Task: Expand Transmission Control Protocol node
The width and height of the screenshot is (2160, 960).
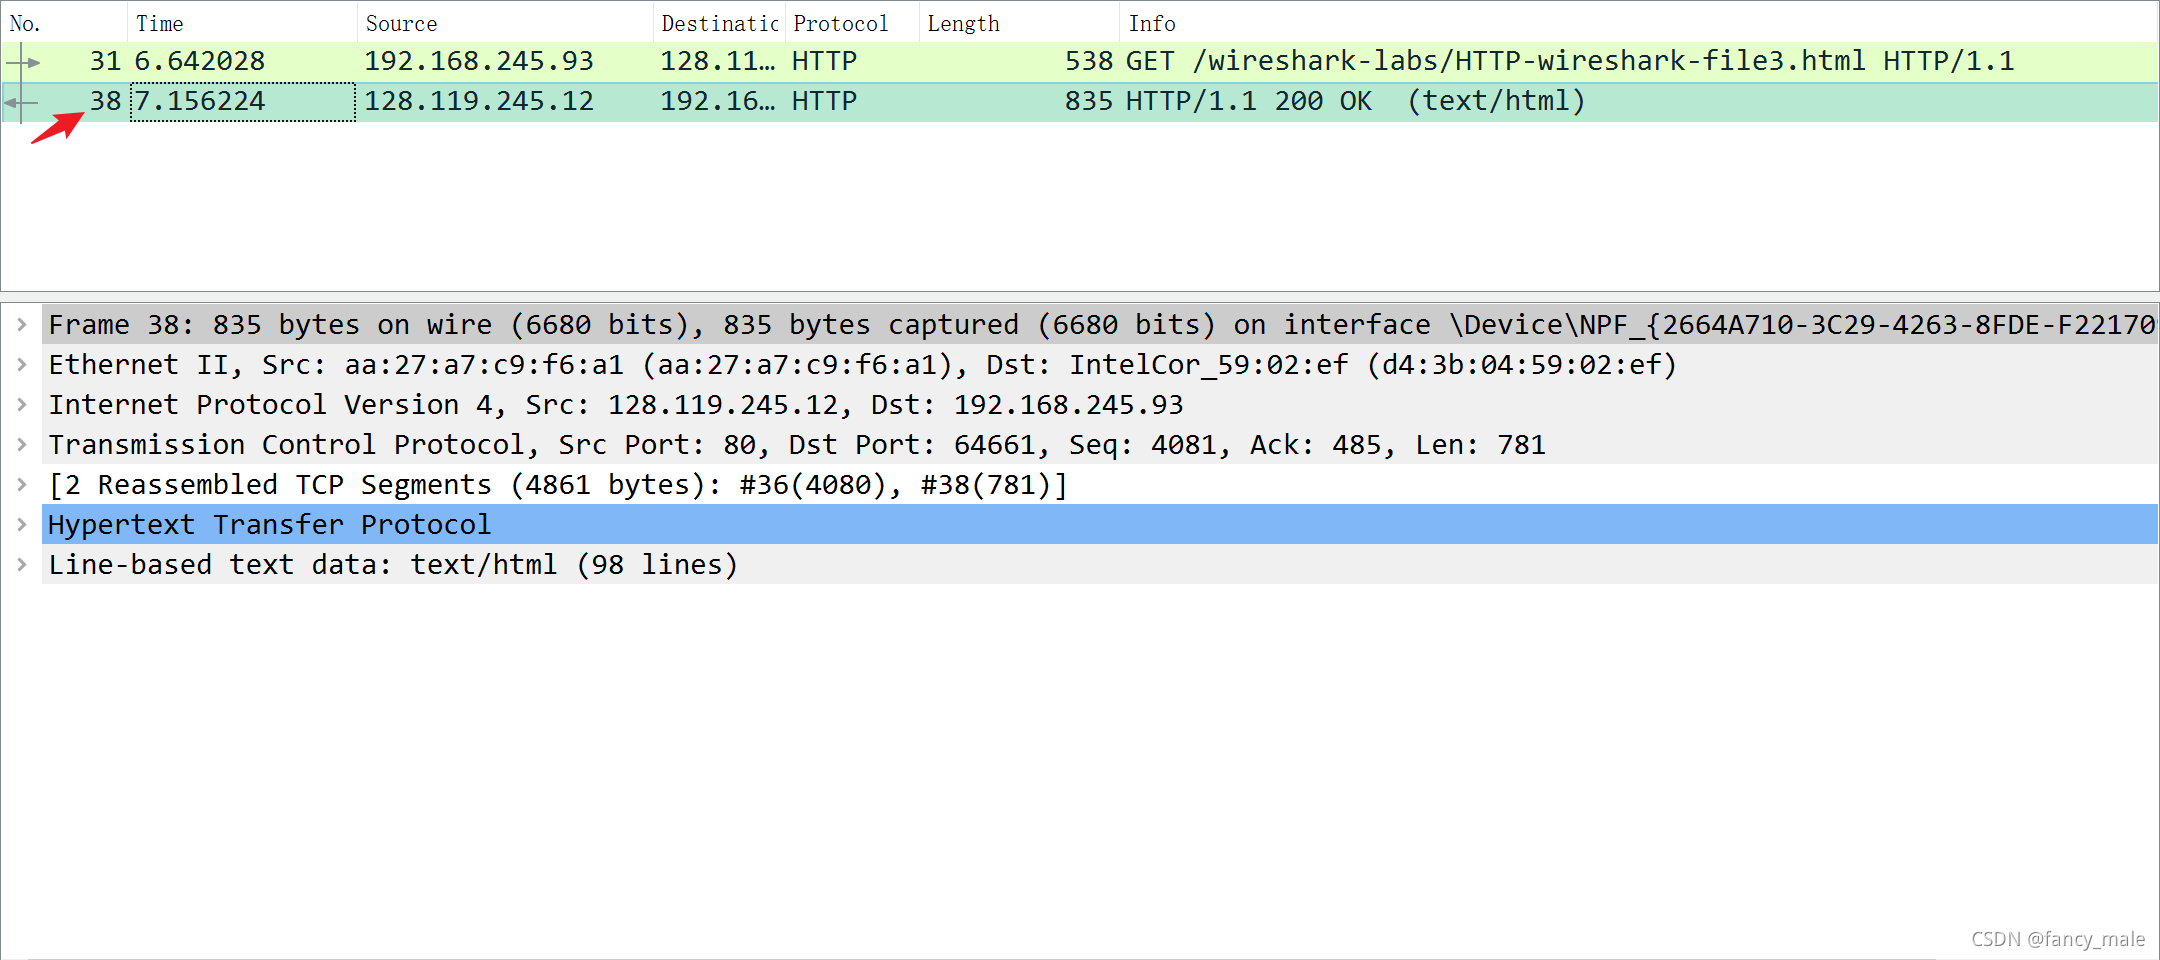Action: coord(22,444)
